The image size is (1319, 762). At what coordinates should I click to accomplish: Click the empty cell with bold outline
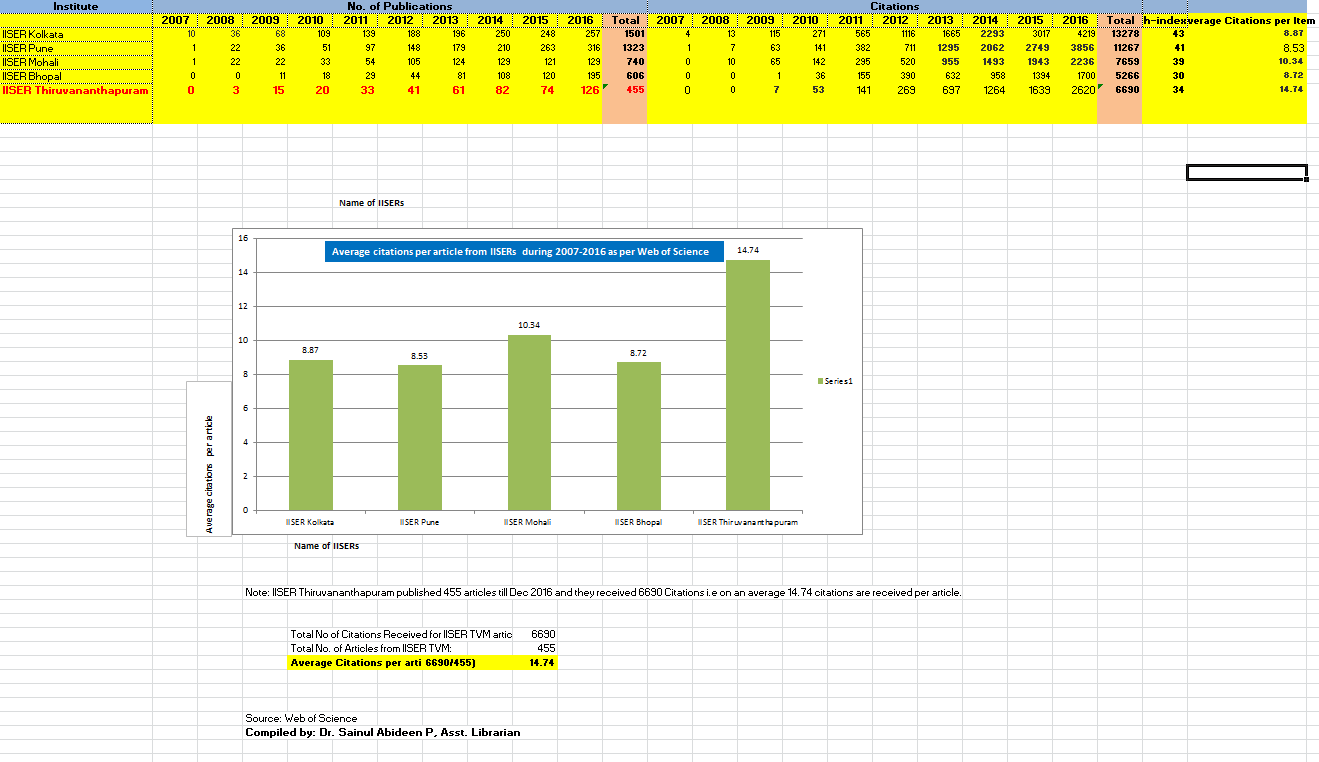click(1246, 173)
